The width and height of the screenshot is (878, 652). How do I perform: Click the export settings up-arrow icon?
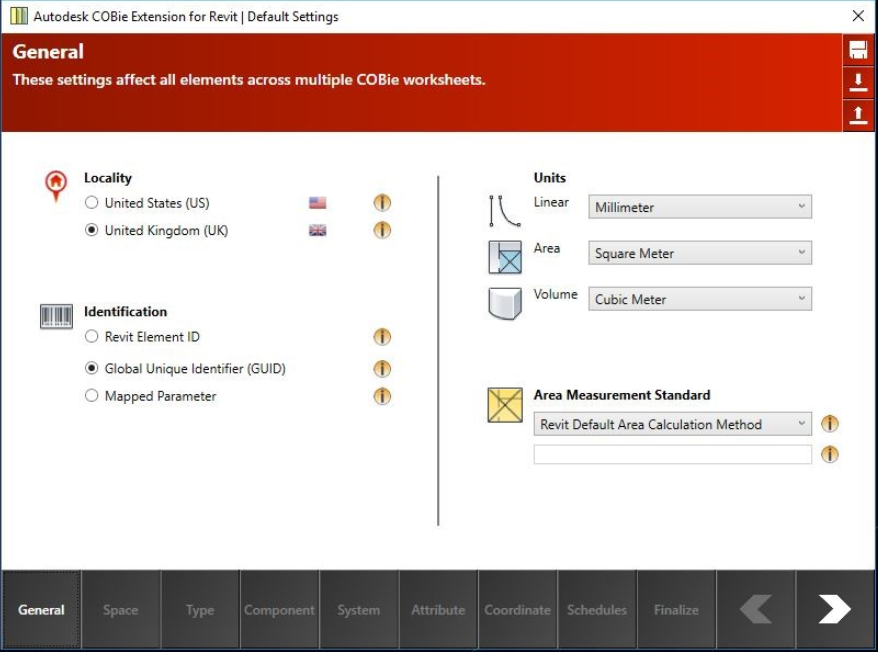(x=858, y=115)
